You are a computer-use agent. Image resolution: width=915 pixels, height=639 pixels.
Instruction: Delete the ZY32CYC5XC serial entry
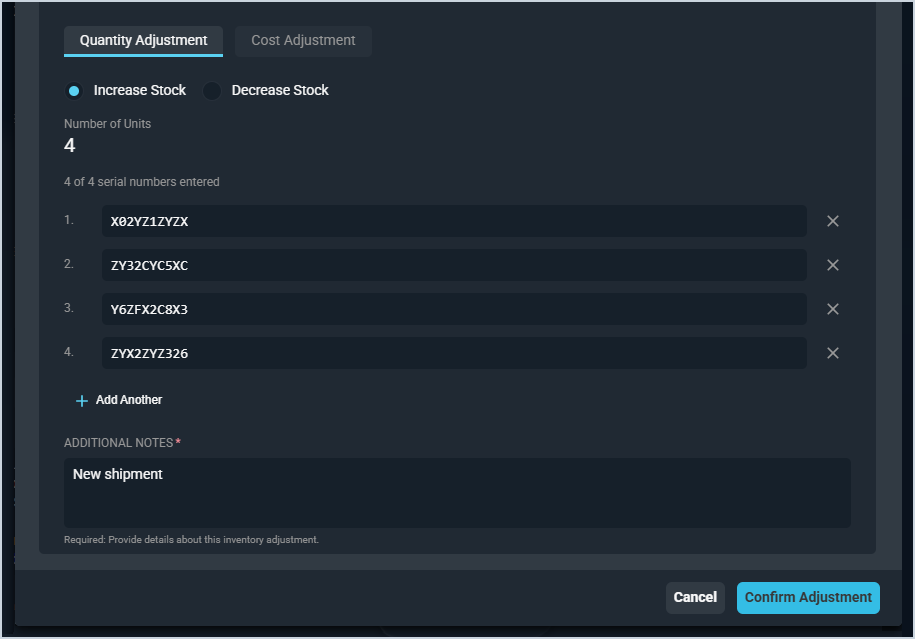tap(832, 265)
